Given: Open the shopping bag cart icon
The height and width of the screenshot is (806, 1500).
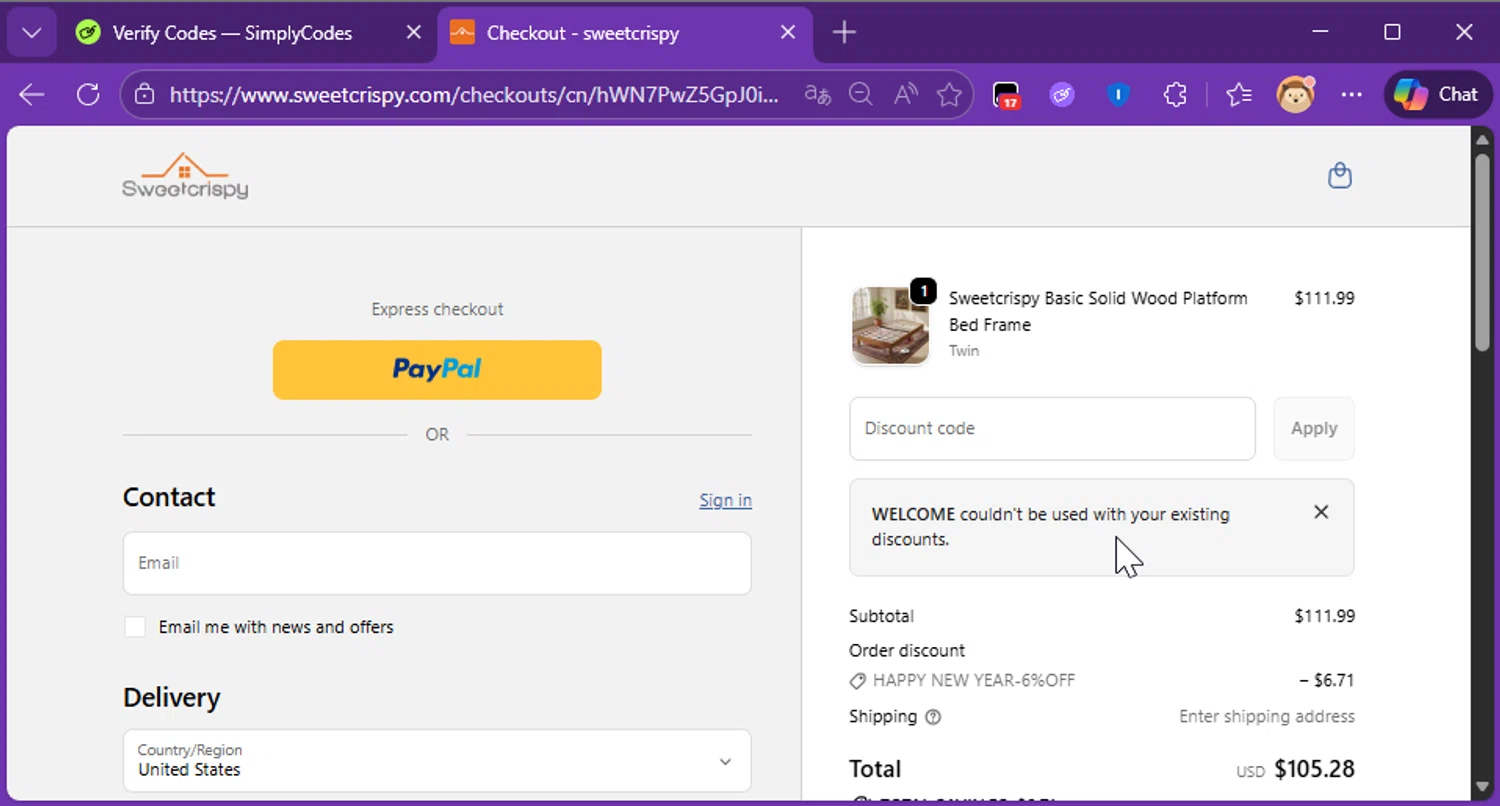Looking at the screenshot, I should coord(1339,176).
